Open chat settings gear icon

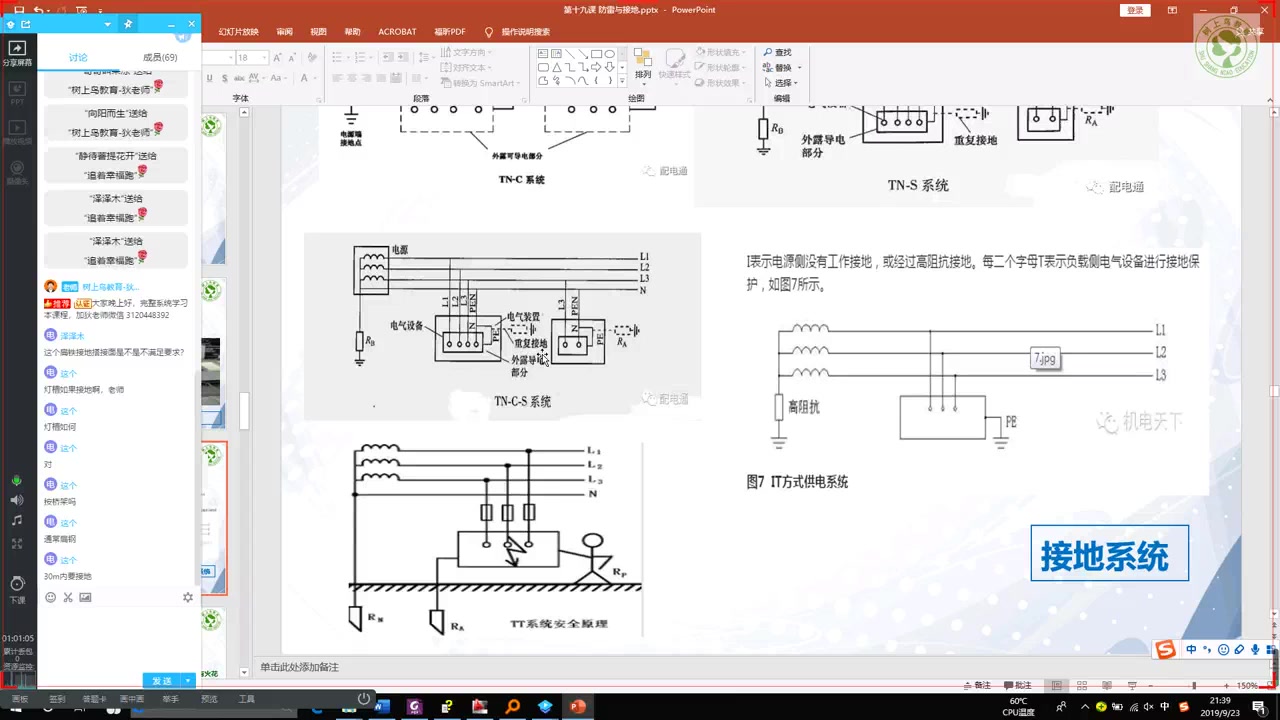point(187,597)
